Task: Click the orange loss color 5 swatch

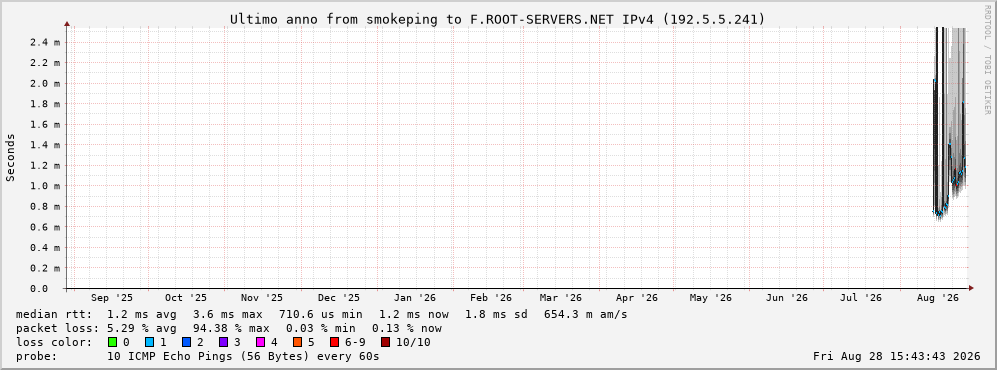Action: 298,342
